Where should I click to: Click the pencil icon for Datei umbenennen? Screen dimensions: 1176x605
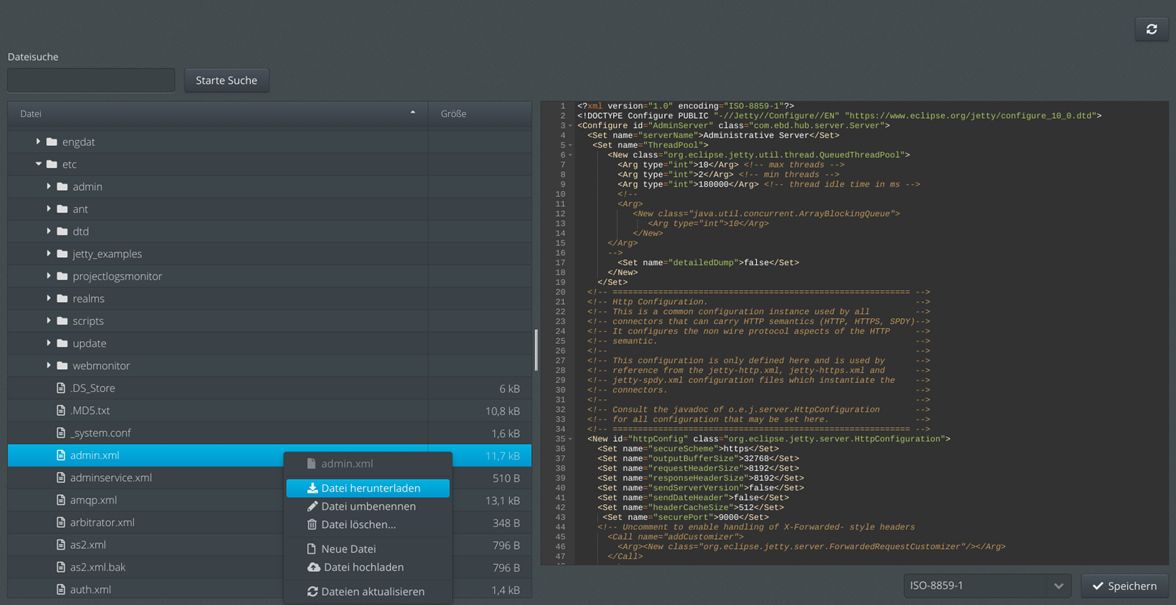(x=313, y=506)
